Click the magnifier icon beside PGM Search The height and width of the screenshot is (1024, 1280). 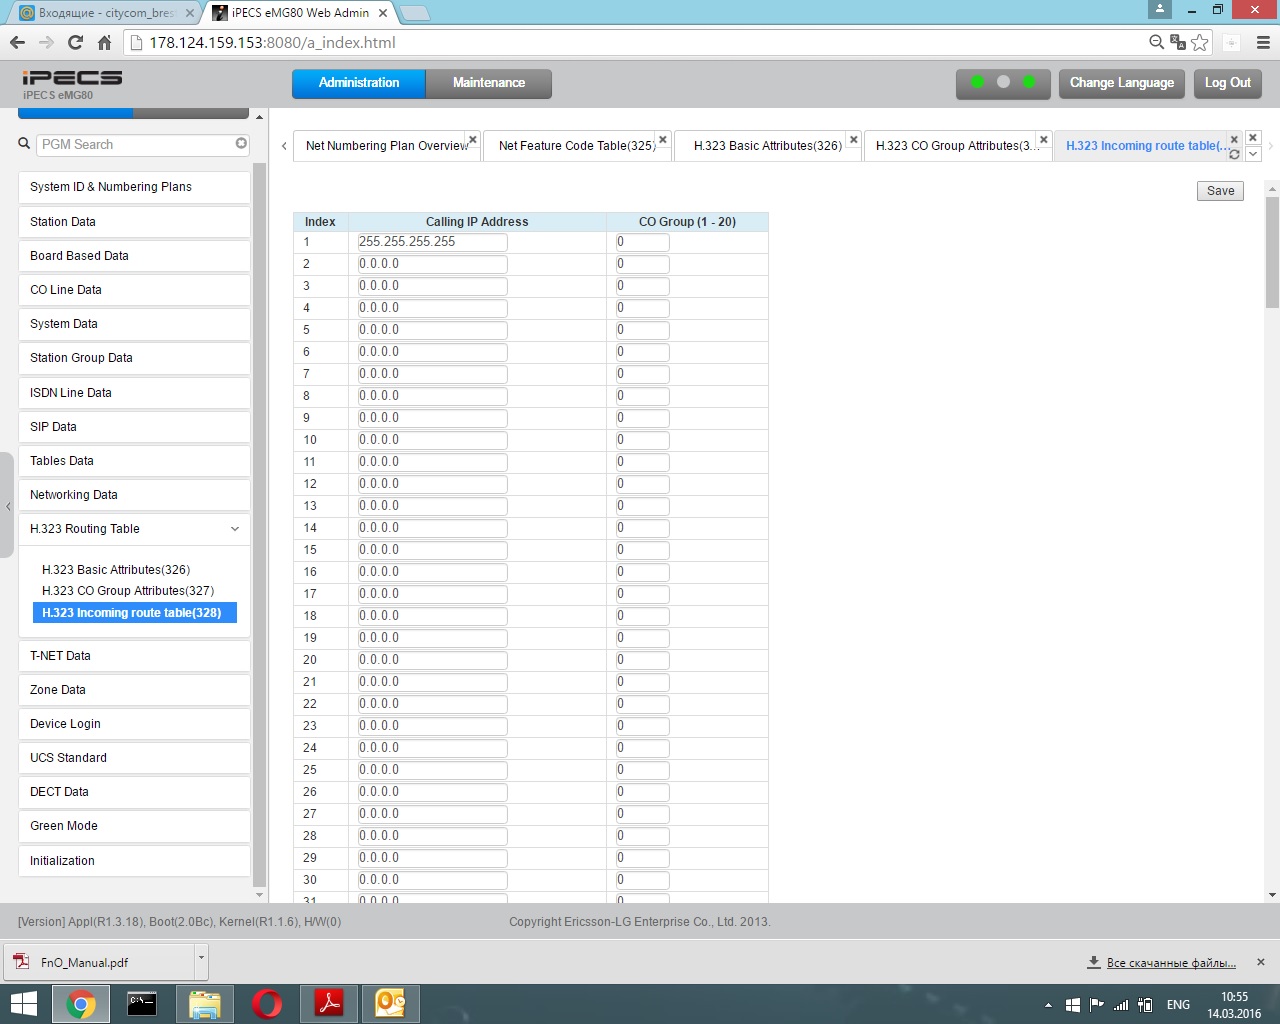click(24, 144)
